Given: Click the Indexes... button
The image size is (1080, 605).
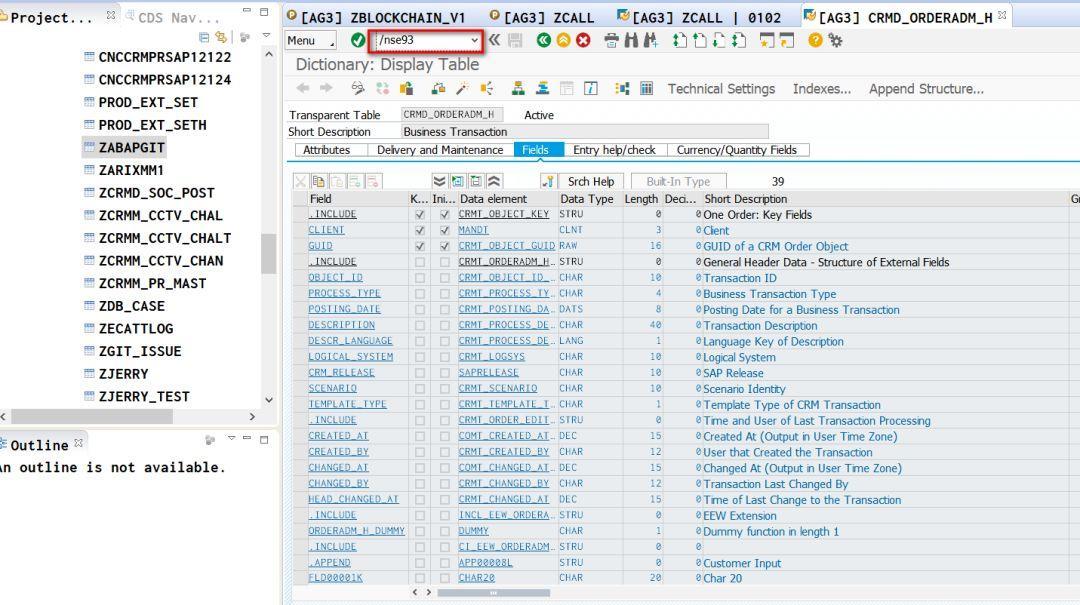Looking at the screenshot, I should coord(822,89).
